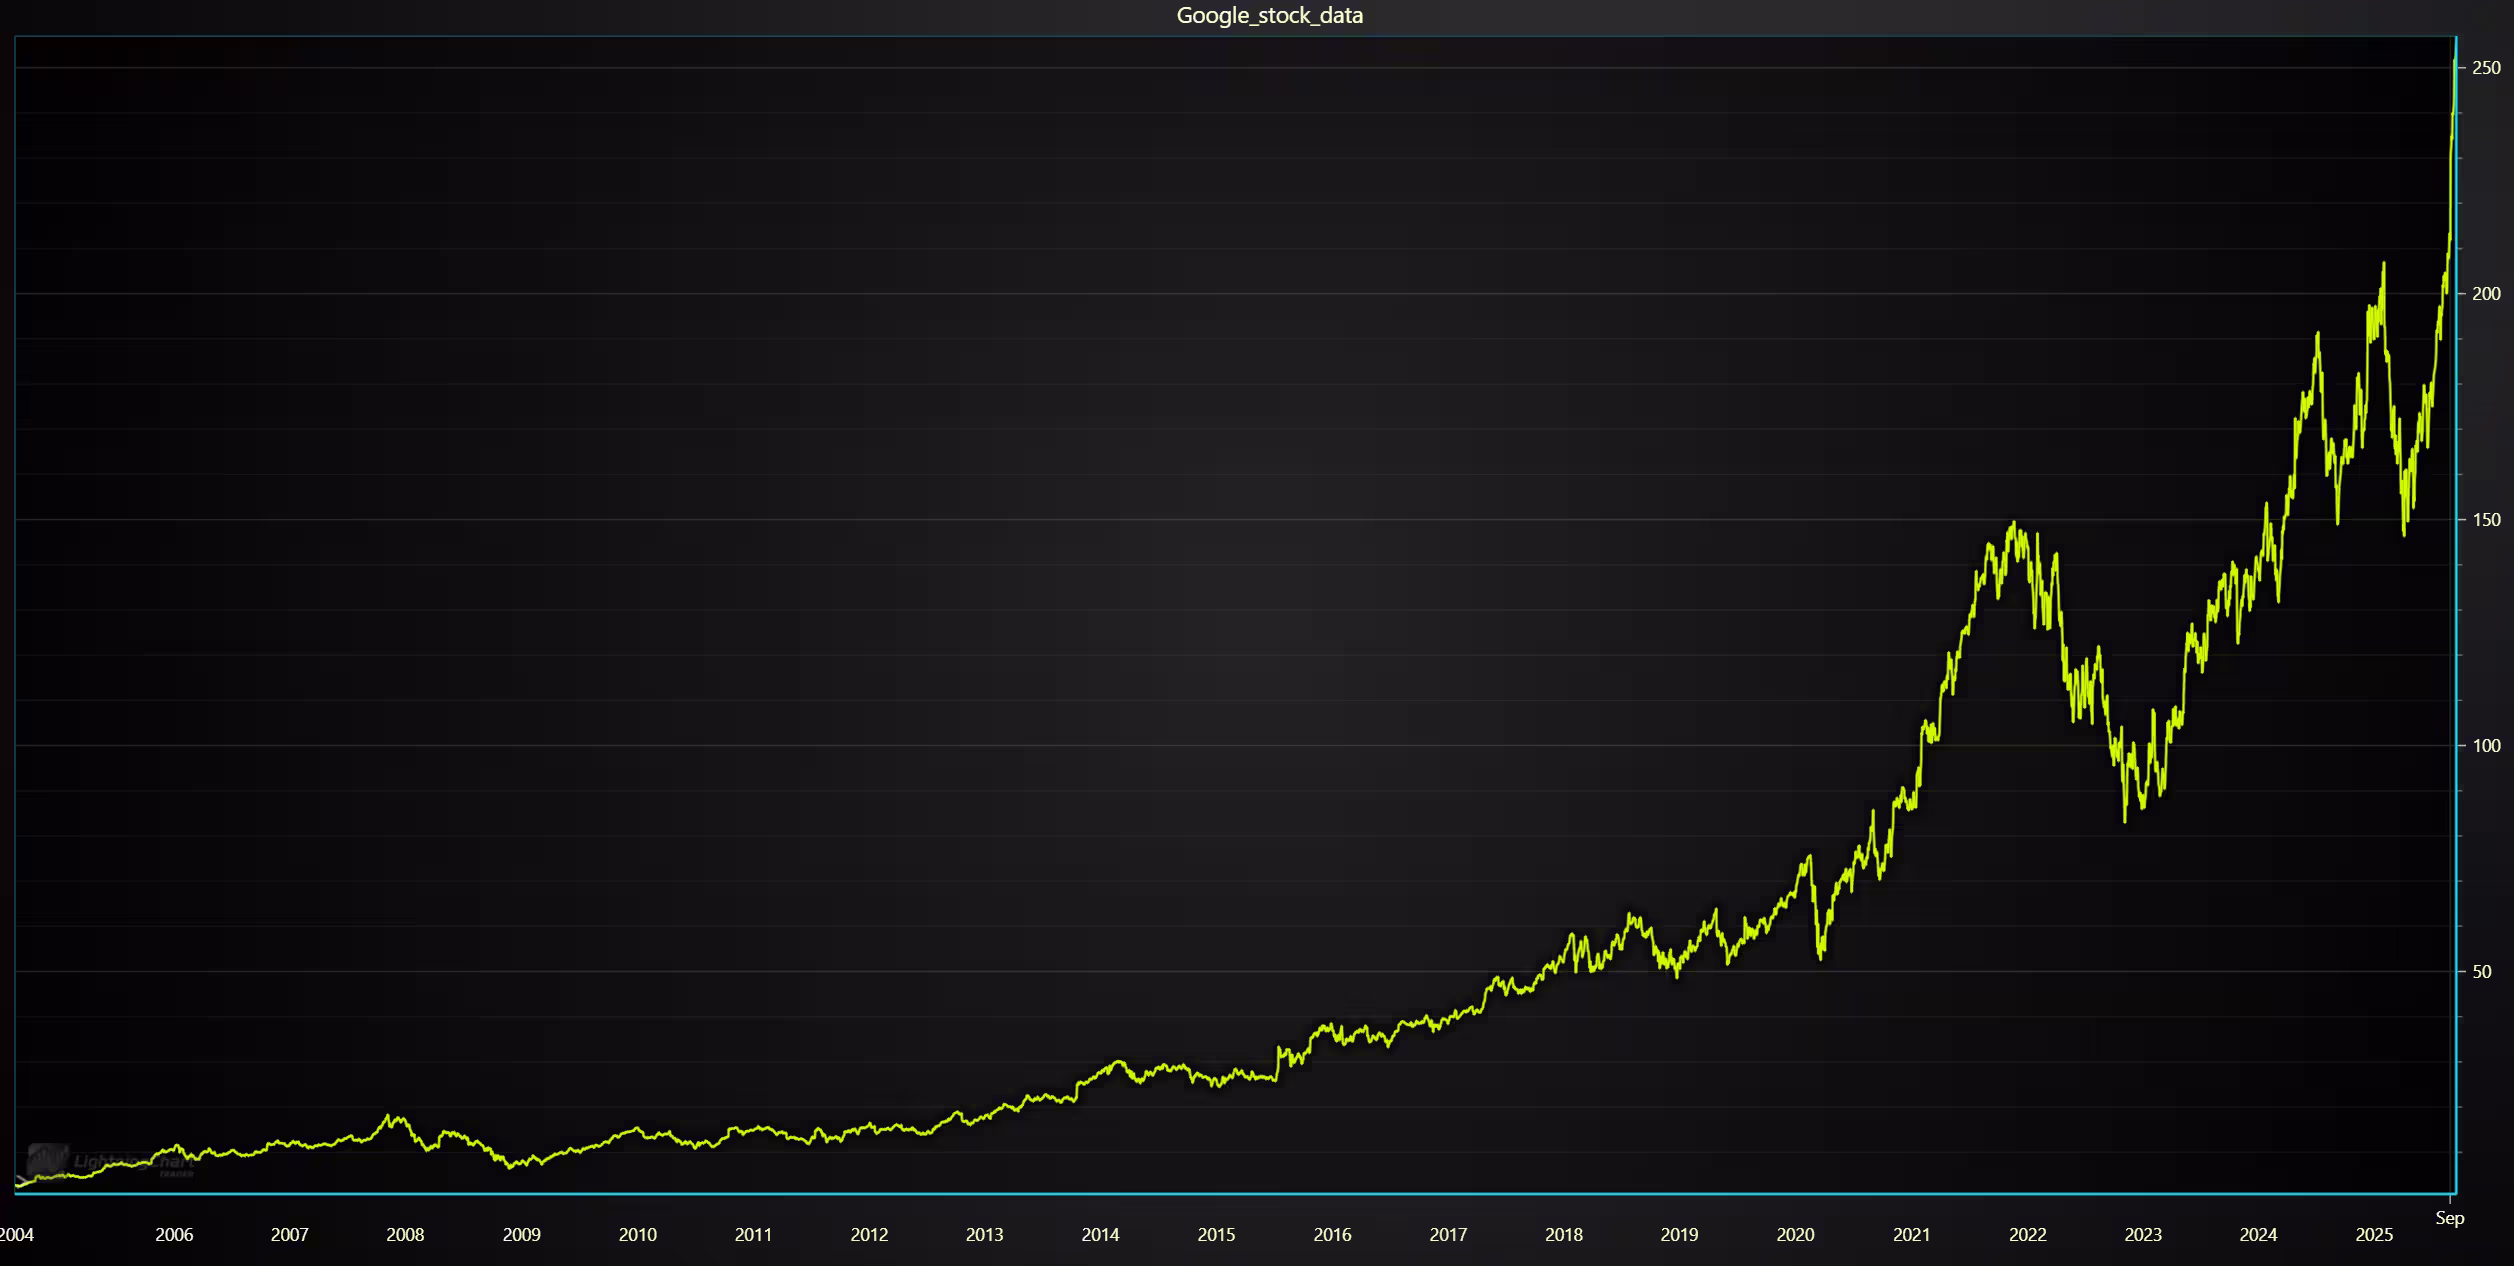Image resolution: width=2514 pixels, height=1266 pixels.
Task: Click the 250 price axis label
Action: [x=2486, y=68]
